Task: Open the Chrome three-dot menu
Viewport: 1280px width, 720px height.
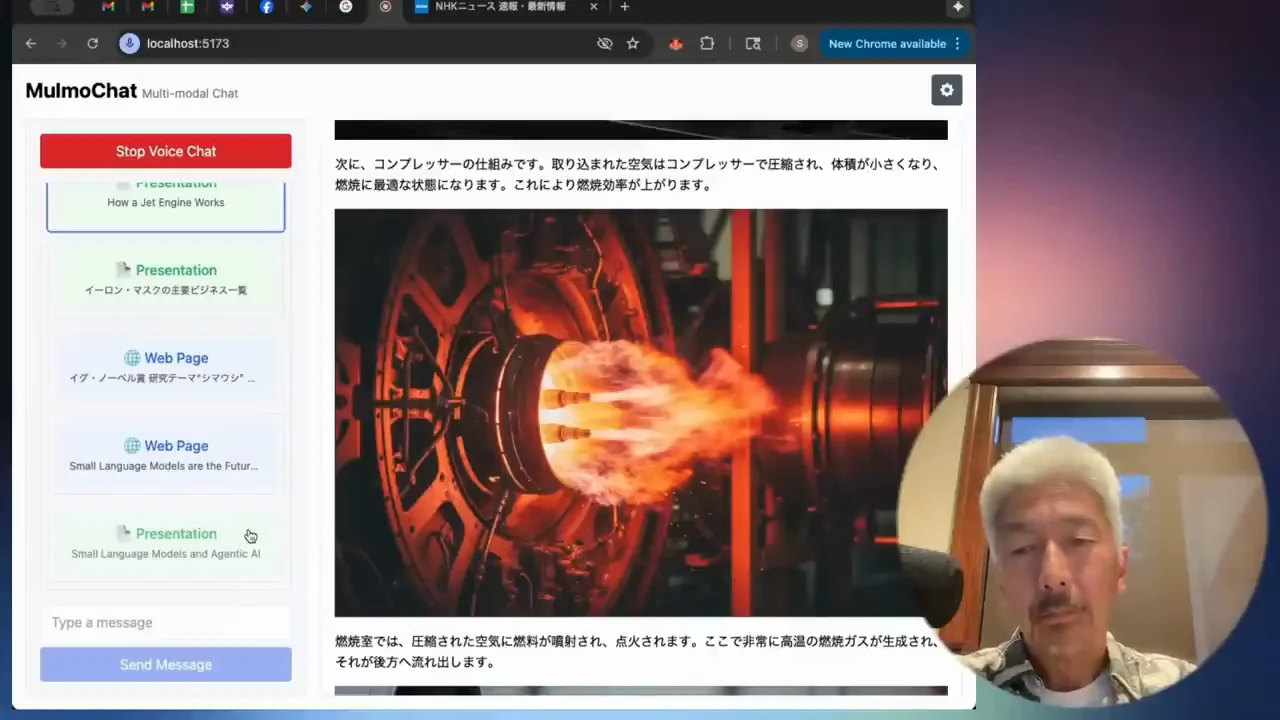Action: [957, 43]
